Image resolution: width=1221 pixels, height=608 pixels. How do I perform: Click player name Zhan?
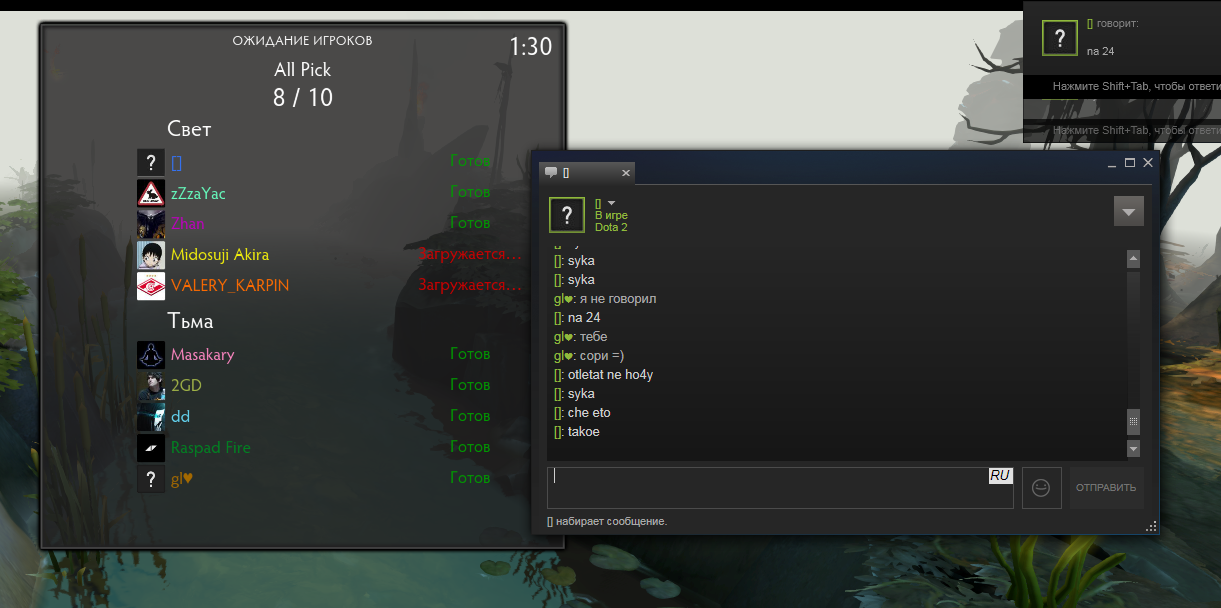(187, 224)
